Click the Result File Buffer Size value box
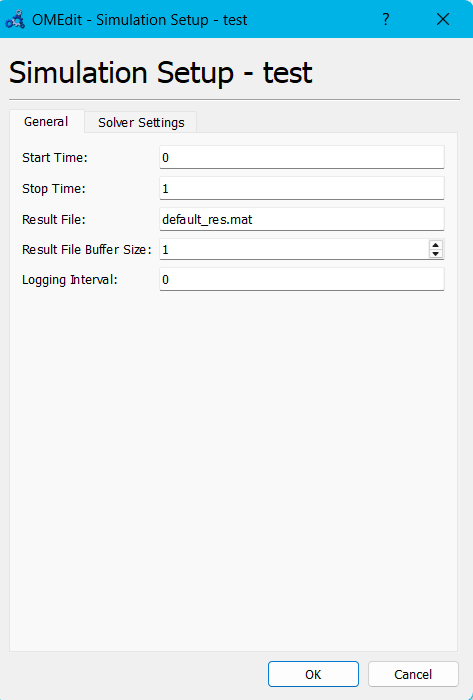Screen dimensions: 473x700 [x=295, y=249]
